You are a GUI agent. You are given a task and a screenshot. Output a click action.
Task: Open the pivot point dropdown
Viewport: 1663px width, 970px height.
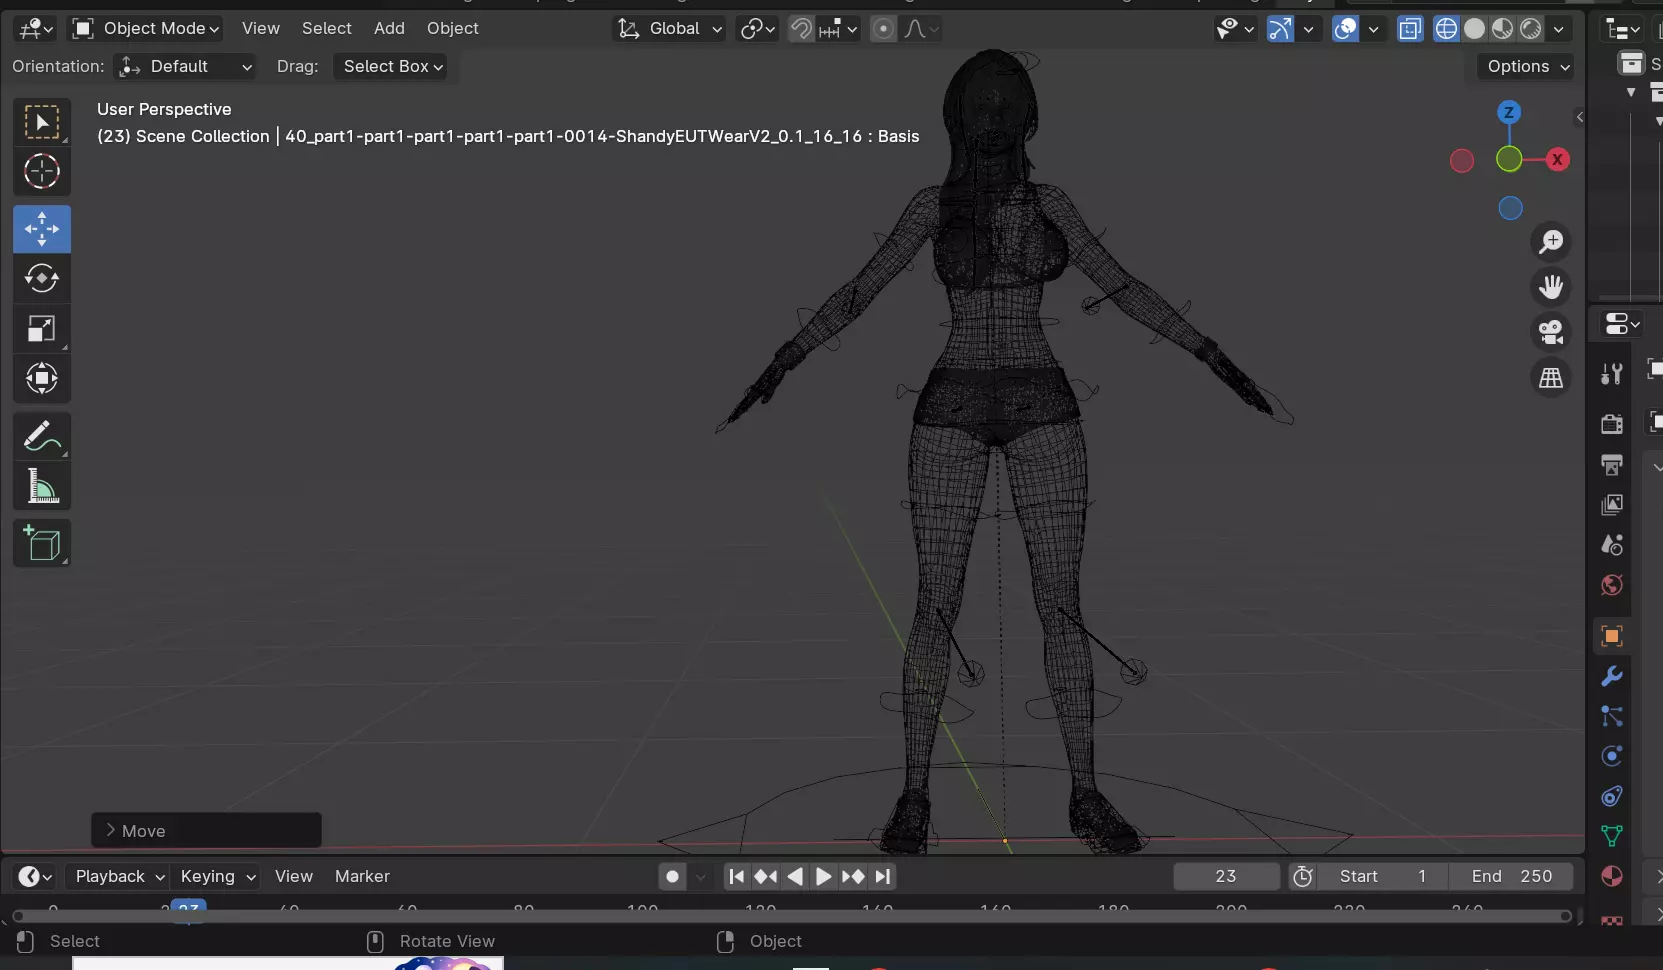coord(757,29)
